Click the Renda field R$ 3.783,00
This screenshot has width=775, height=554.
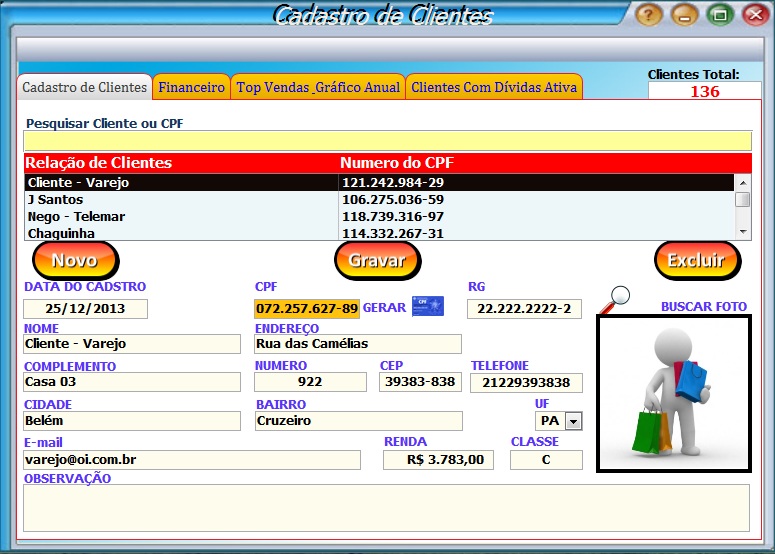[438, 460]
